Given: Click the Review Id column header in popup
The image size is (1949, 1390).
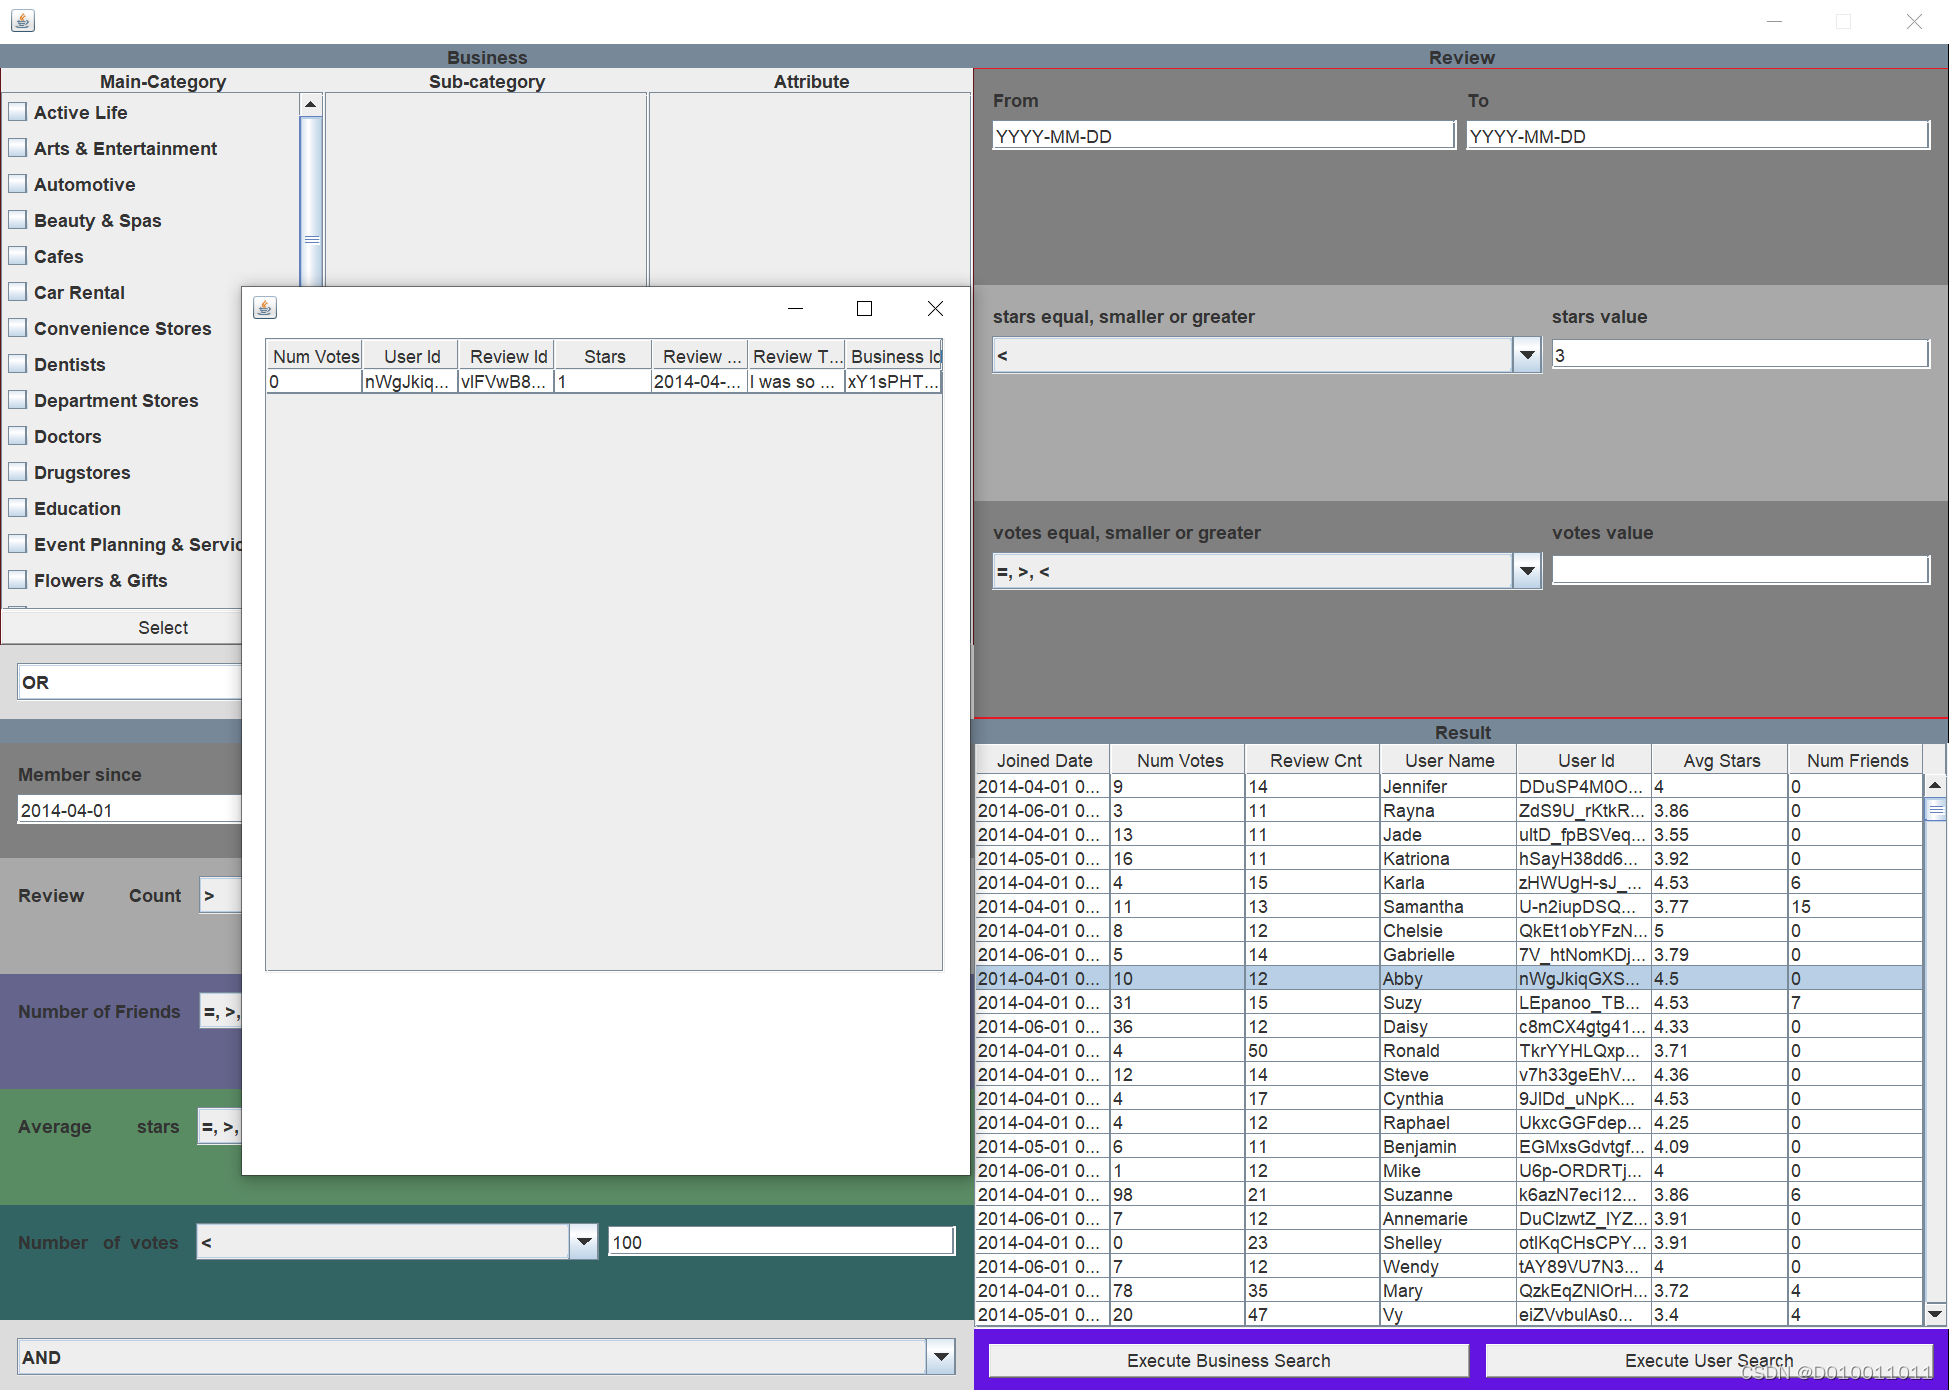Looking at the screenshot, I should 508,356.
